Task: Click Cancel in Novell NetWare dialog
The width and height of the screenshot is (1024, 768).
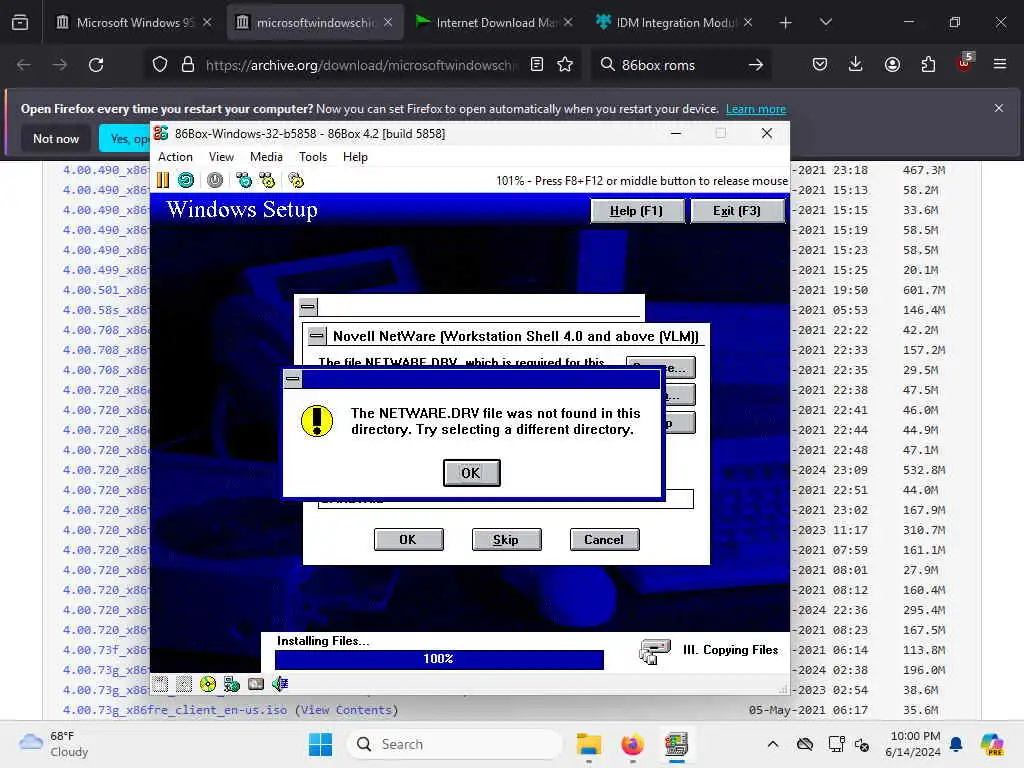Action: [604, 539]
